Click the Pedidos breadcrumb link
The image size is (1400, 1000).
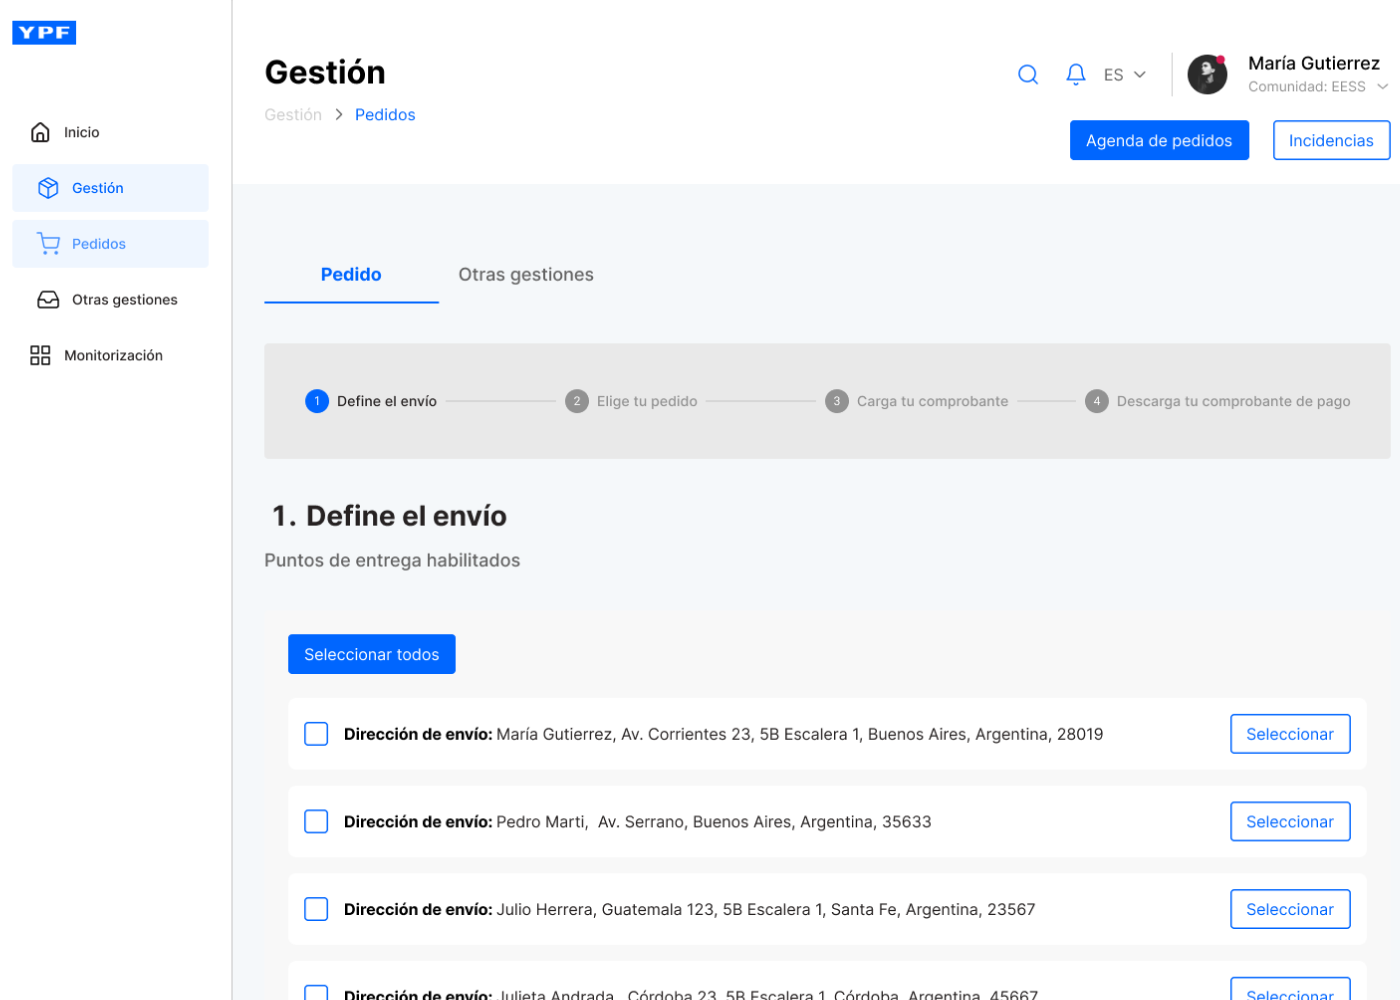385,115
